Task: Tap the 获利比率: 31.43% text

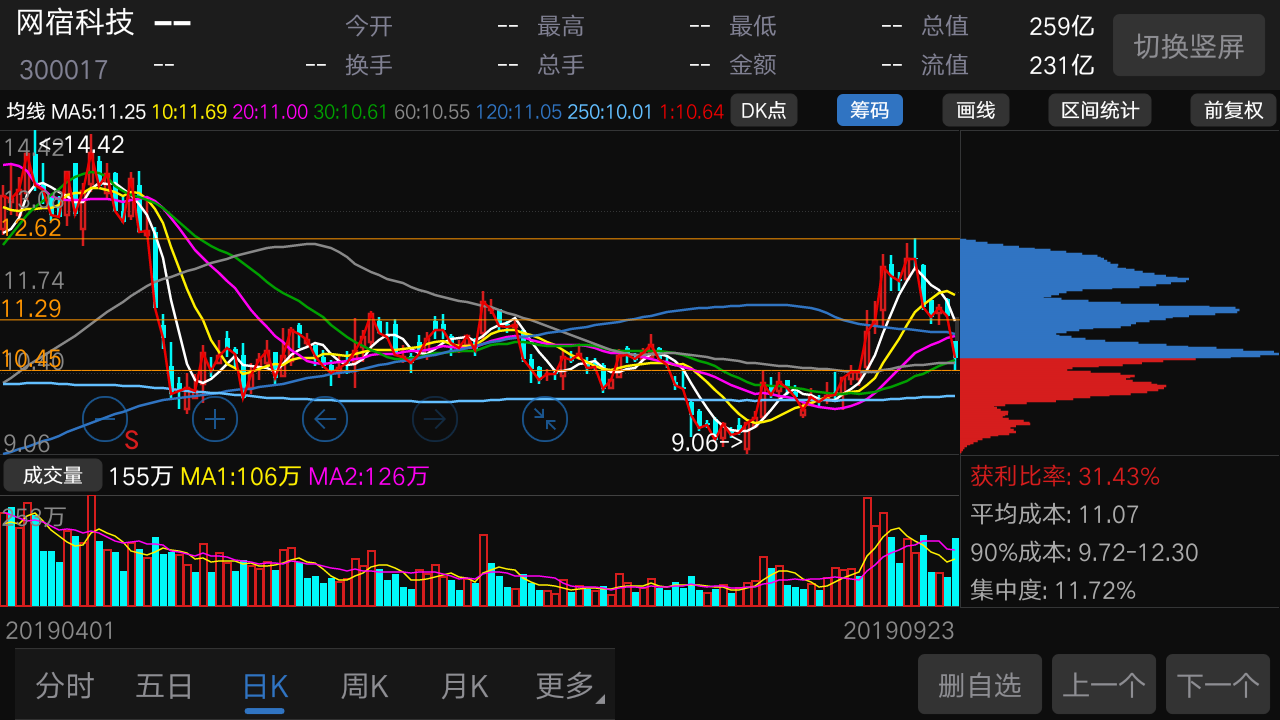Action: [x=1065, y=476]
